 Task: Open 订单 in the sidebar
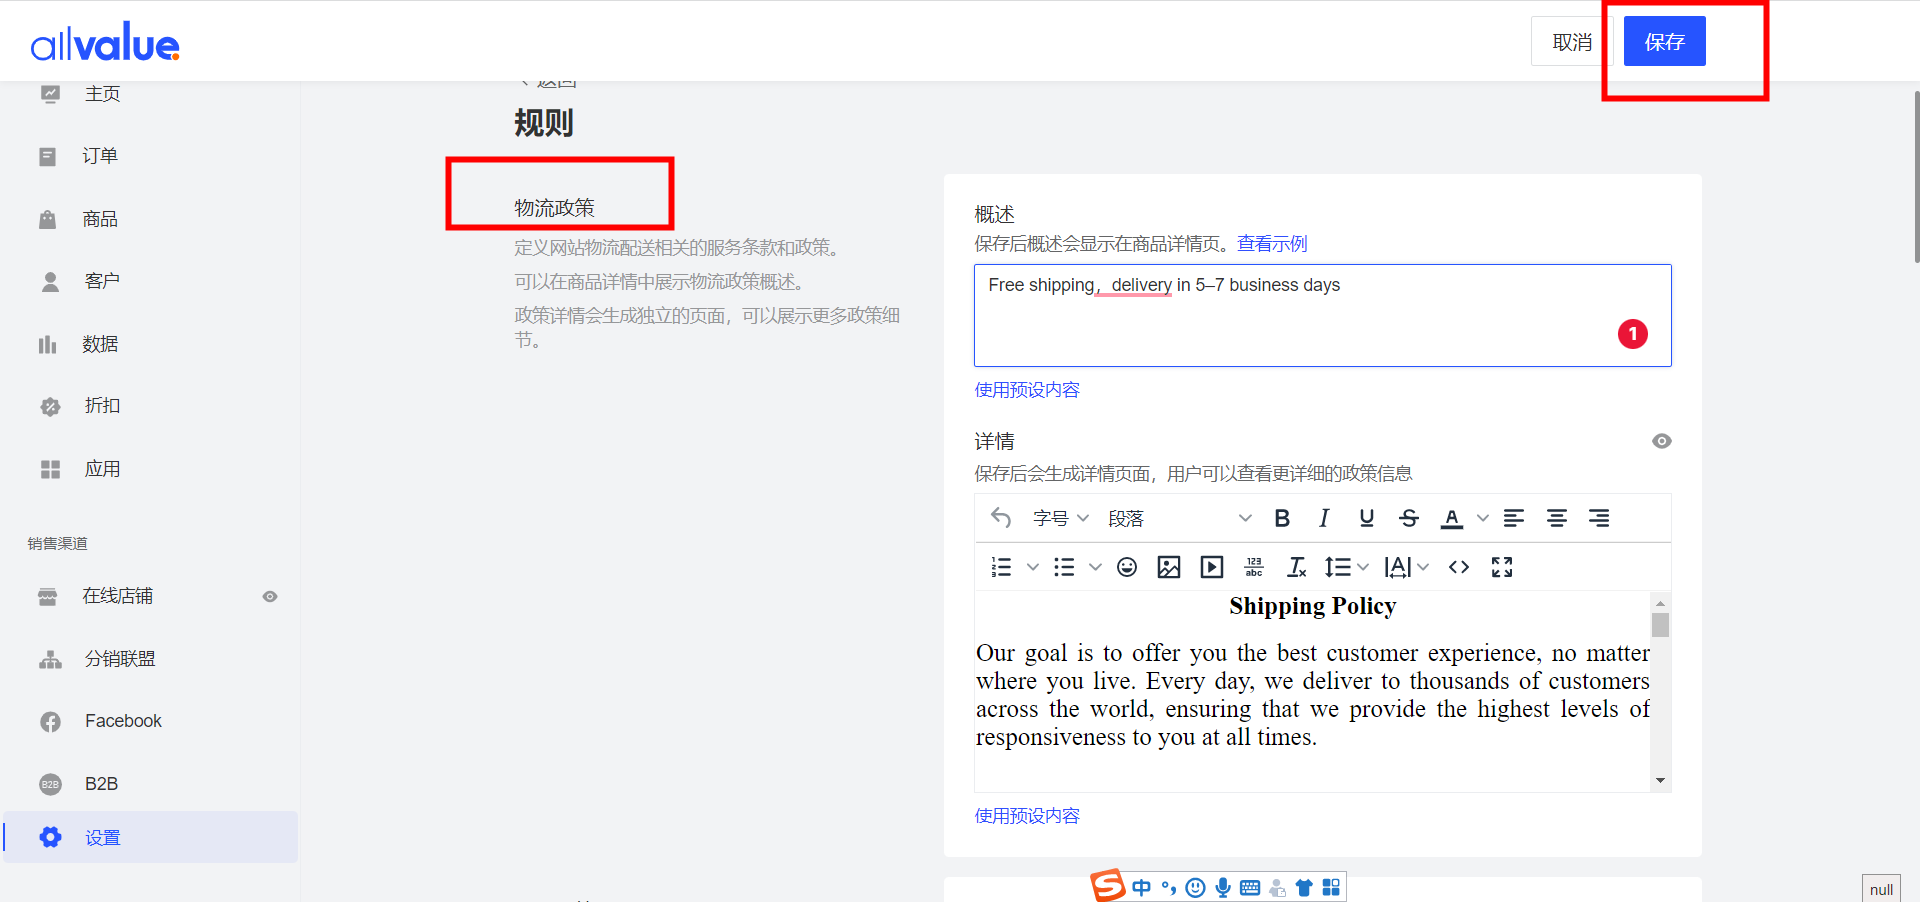(x=99, y=156)
